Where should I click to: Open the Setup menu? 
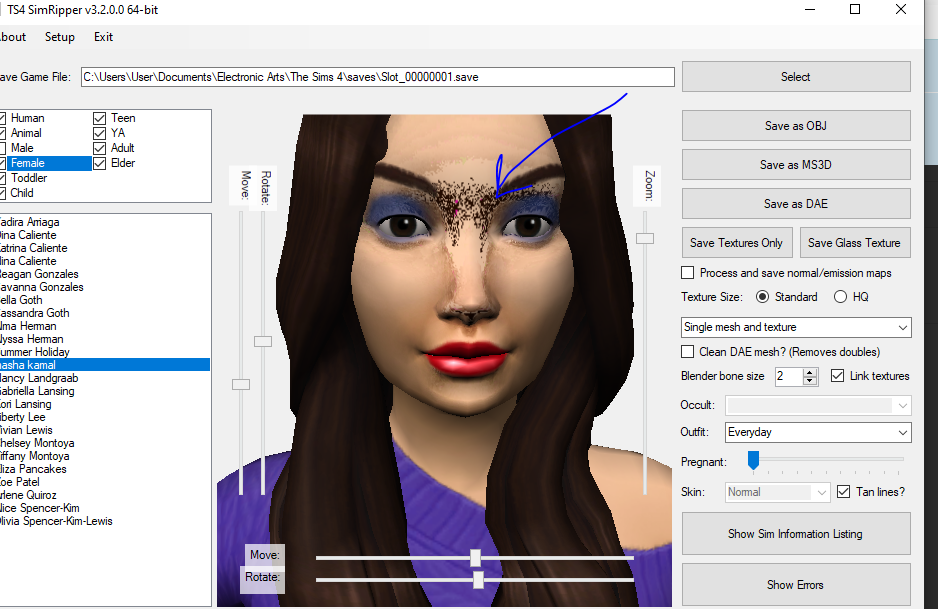point(59,37)
